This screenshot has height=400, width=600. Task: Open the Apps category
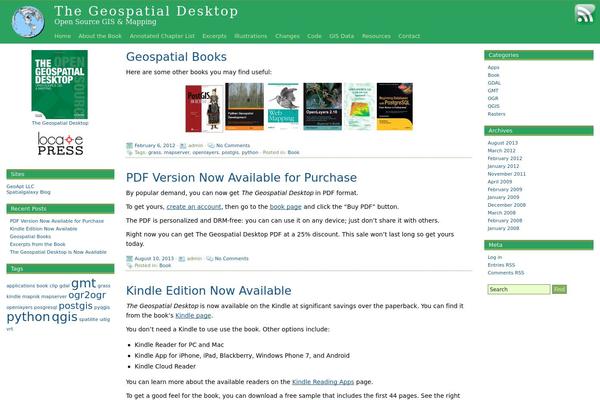[x=493, y=67]
